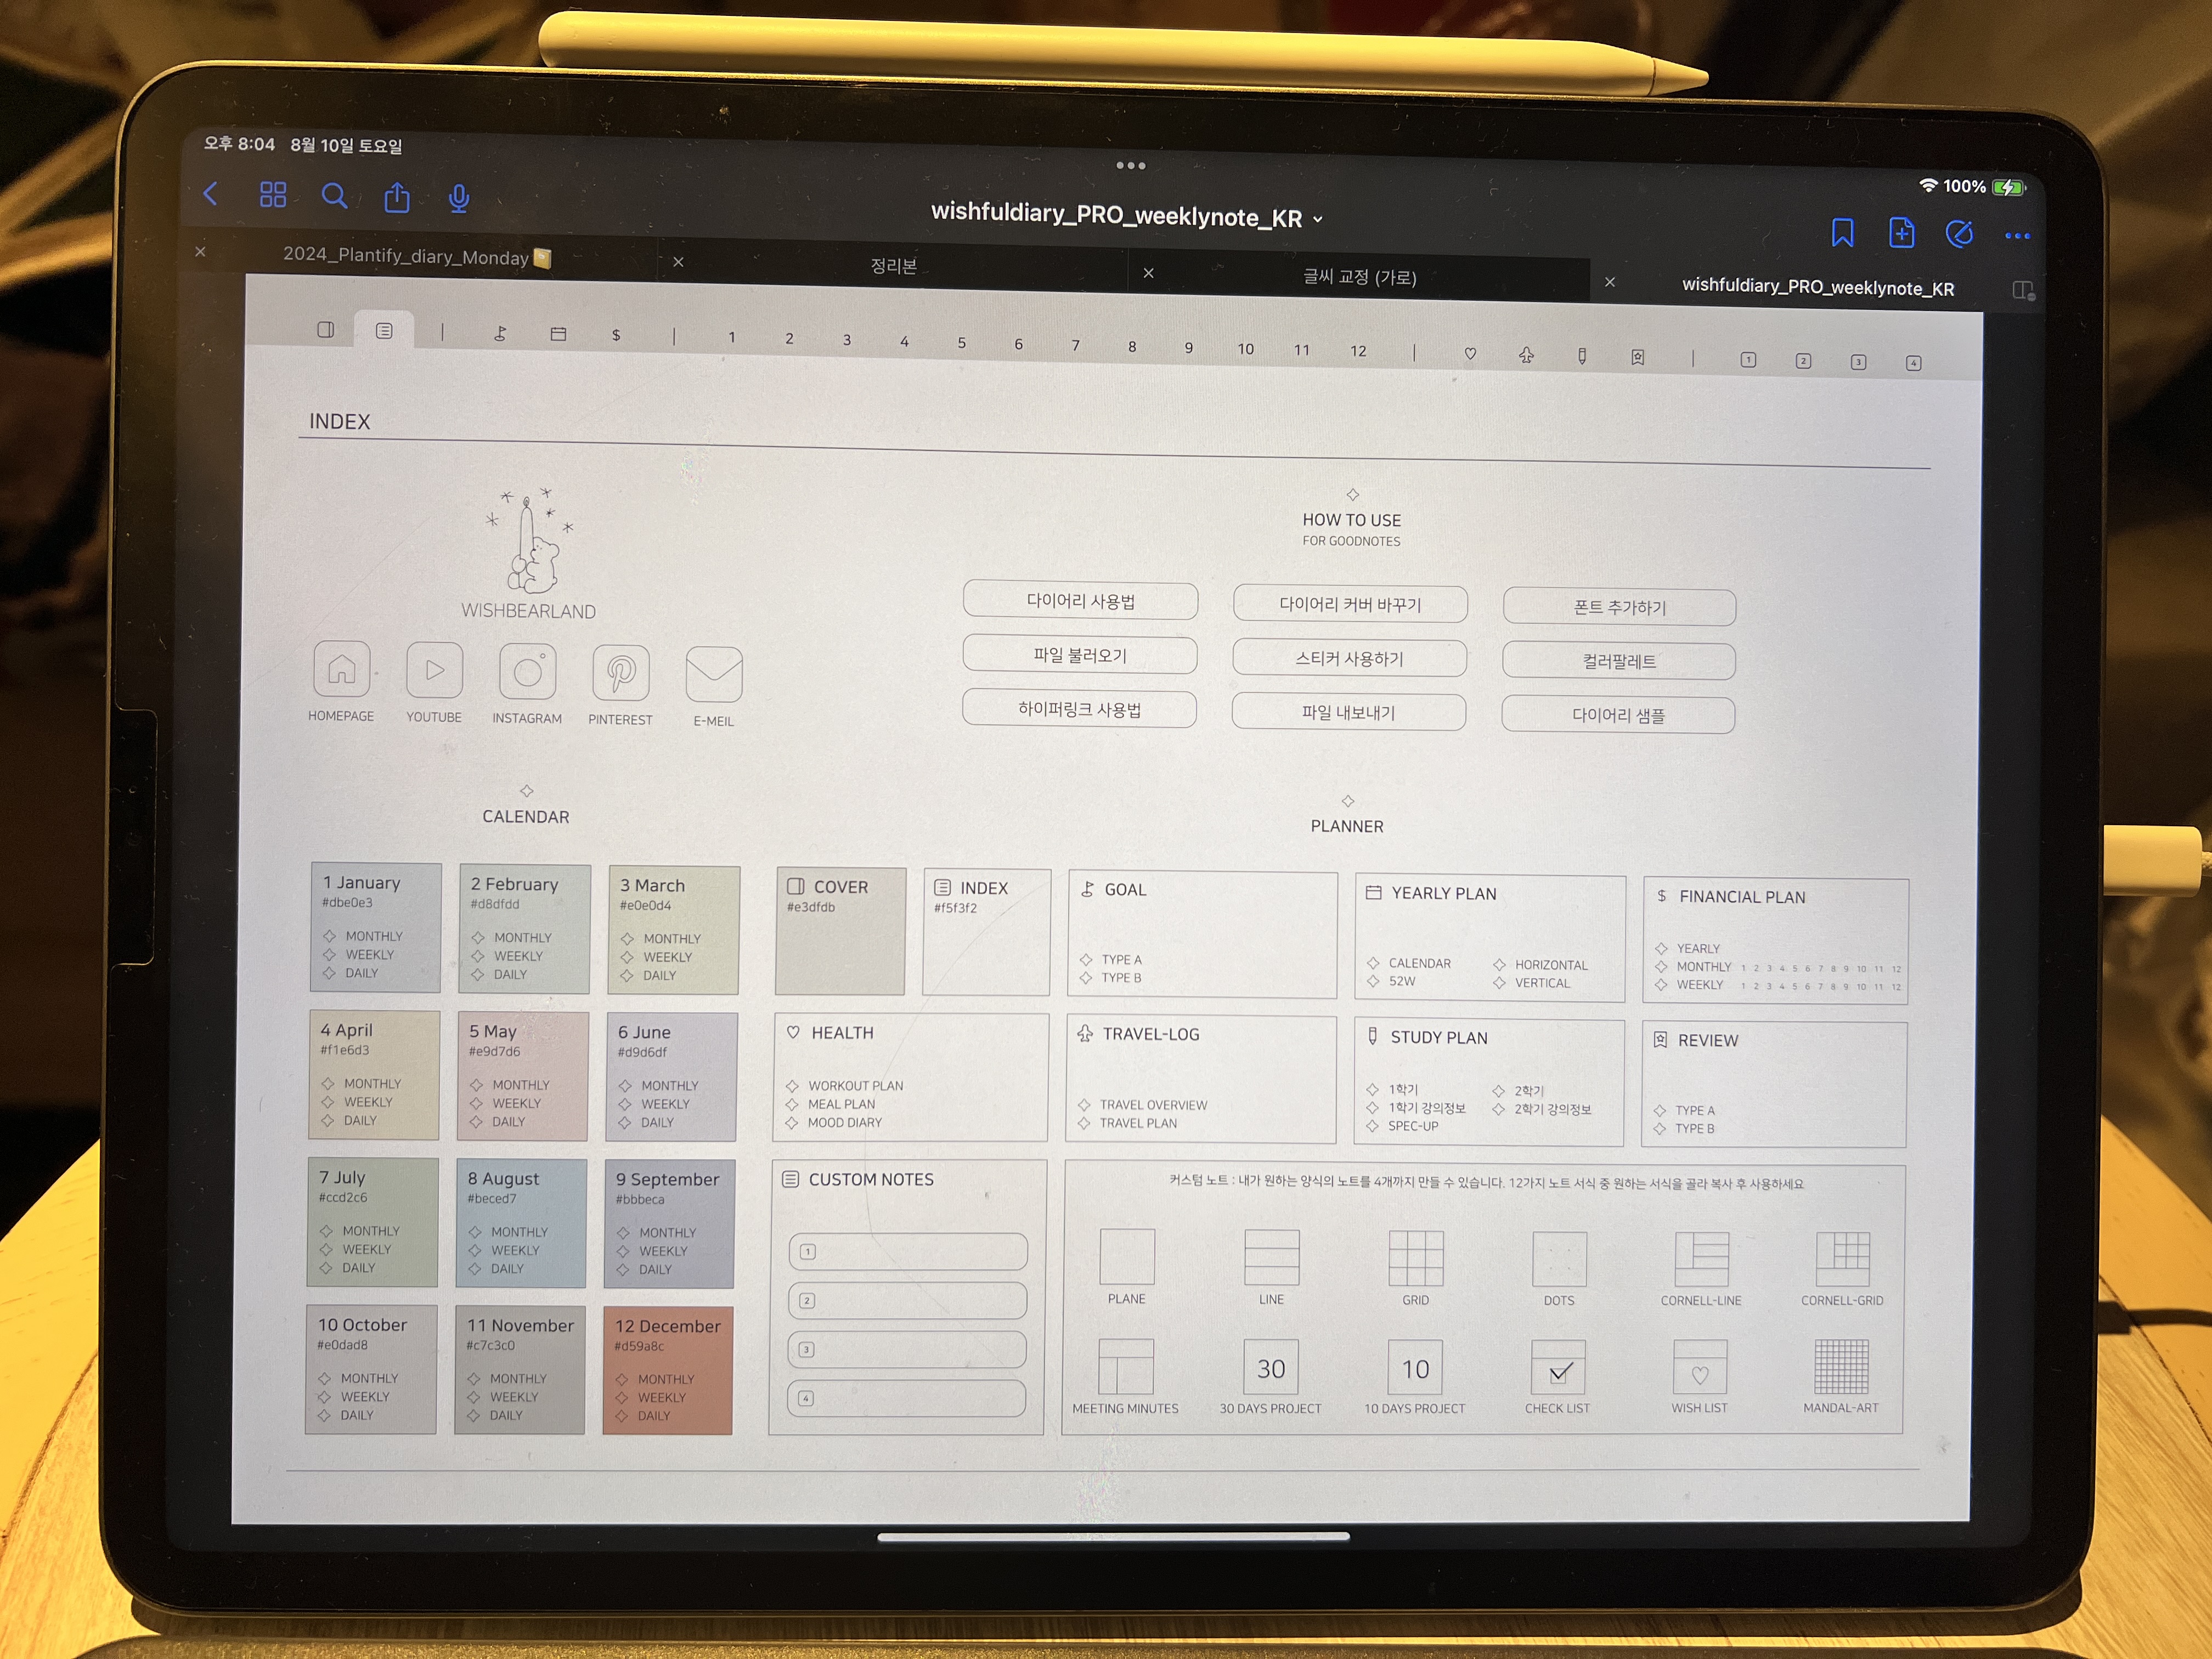
Task: Open the share export icon
Action: 397,198
